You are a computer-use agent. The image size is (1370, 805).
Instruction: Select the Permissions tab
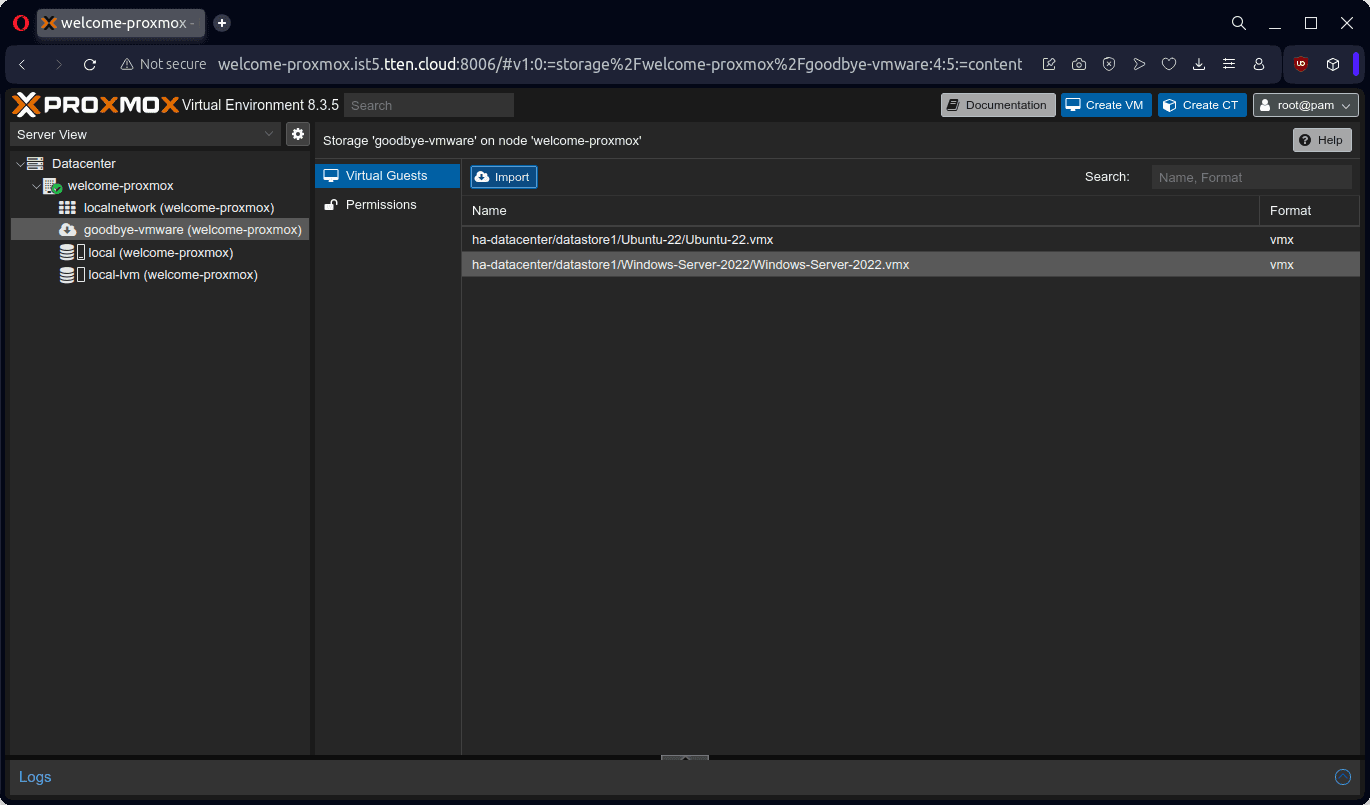387,205
